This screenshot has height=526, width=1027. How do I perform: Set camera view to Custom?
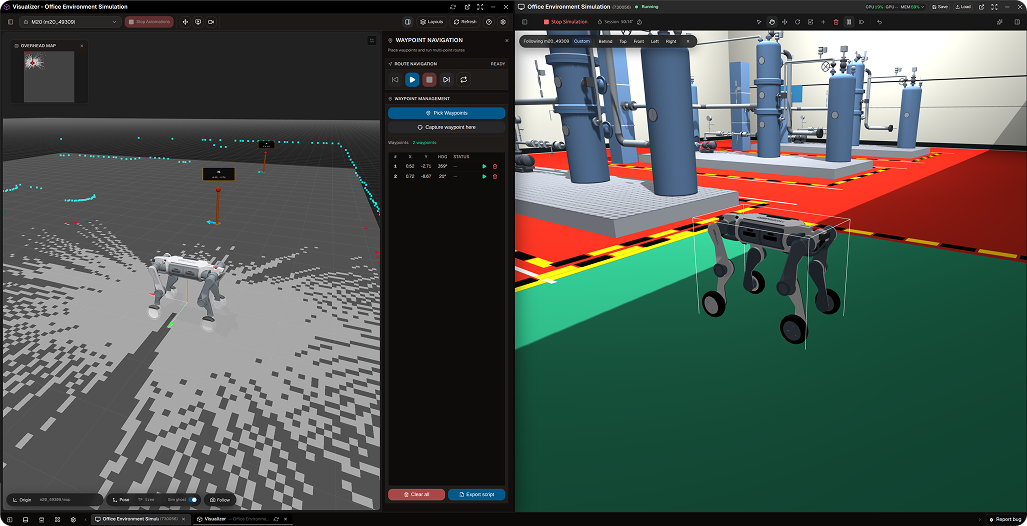(582, 41)
